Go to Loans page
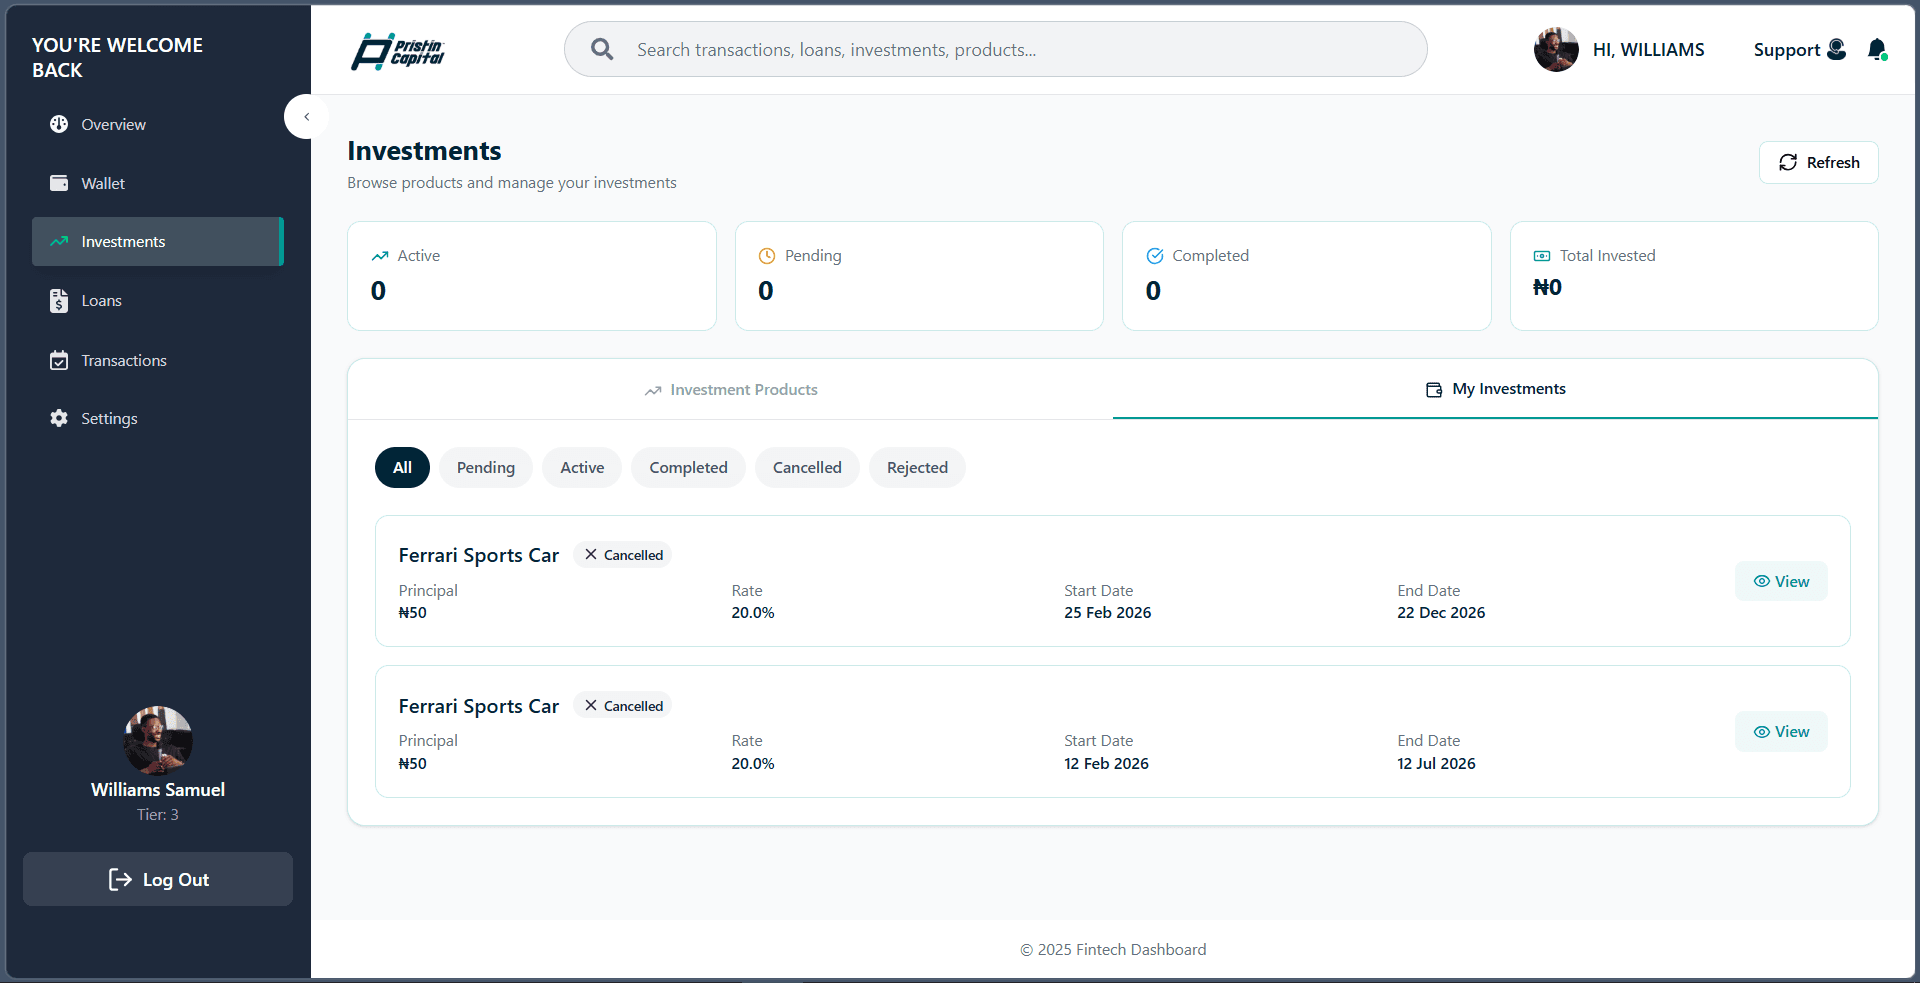This screenshot has width=1920, height=983. point(157,300)
